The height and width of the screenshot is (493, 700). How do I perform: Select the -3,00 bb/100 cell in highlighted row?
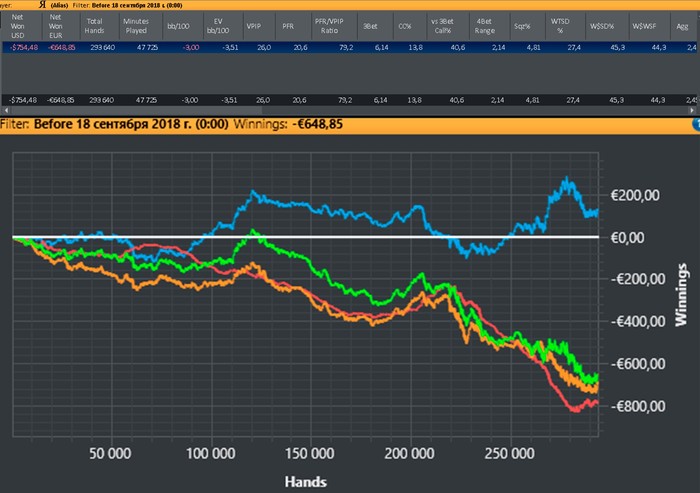tap(191, 47)
